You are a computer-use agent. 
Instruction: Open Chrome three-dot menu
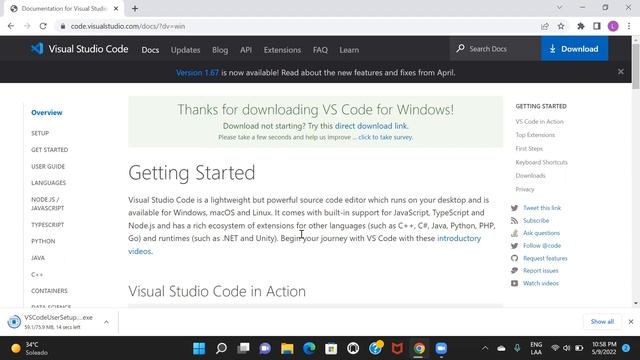(x=629, y=26)
